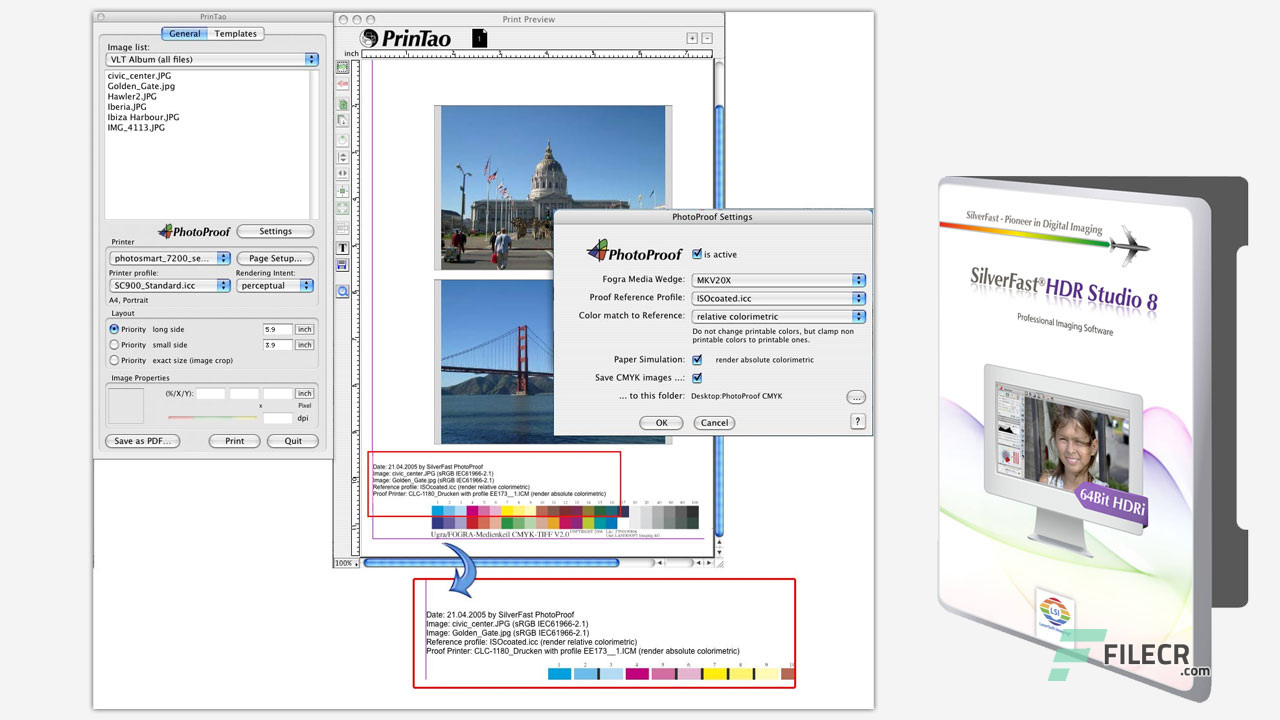The height and width of the screenshot is (720, 1280).
Task: Click the Page Setup... button
Action: pyautogui.click(x=275, y=258)
